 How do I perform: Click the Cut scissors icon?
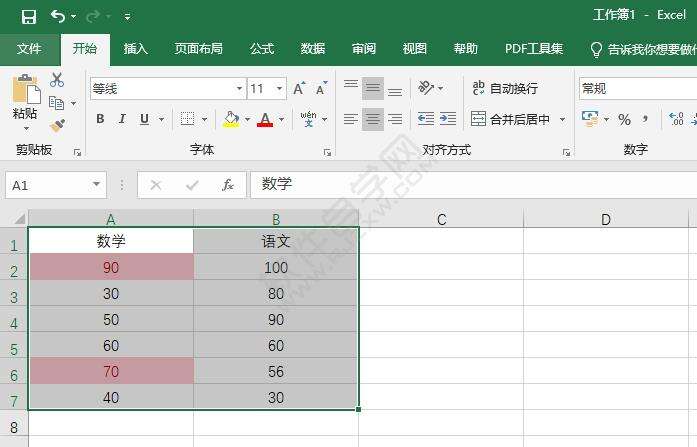[57, 80]
